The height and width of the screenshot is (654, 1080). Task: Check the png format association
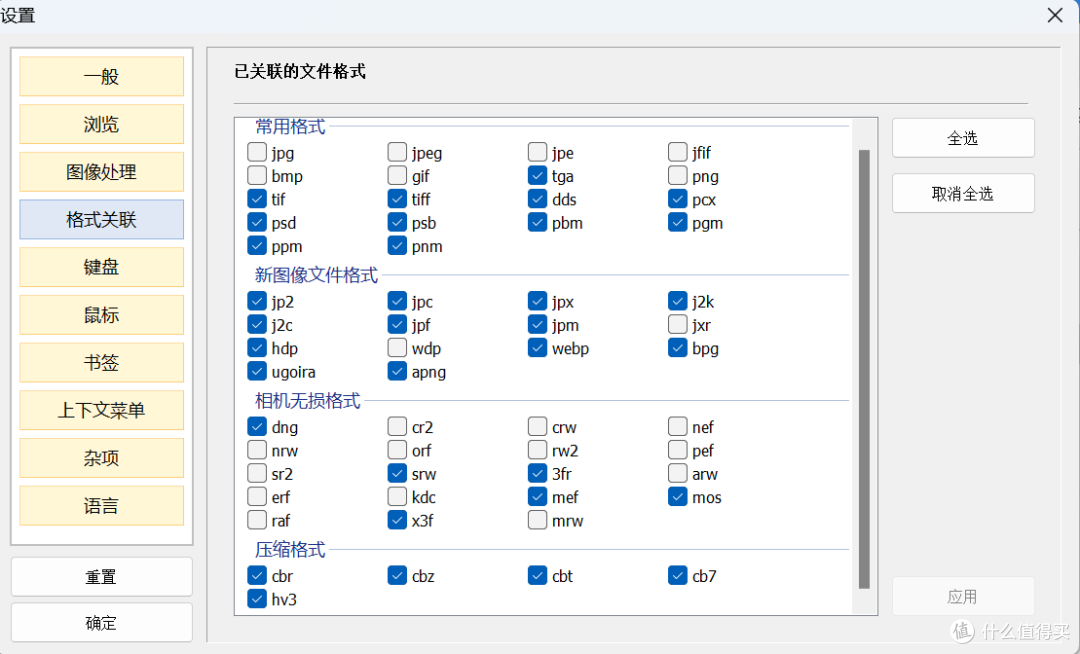click(x=678, y=176)
